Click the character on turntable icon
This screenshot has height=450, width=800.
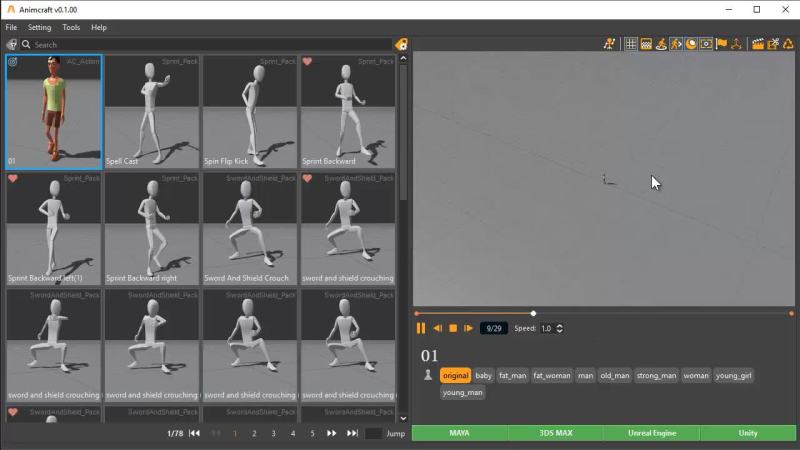pyautogui.click(x=661, y=44)
